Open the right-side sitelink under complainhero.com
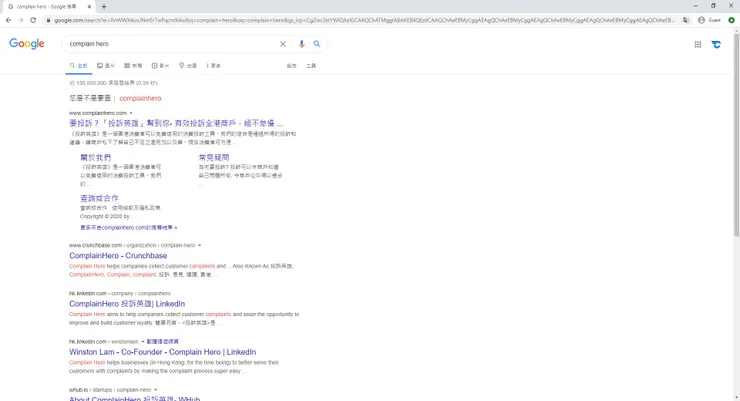The height and width of the screenshot is (401, 740). [x=214, y=158]
